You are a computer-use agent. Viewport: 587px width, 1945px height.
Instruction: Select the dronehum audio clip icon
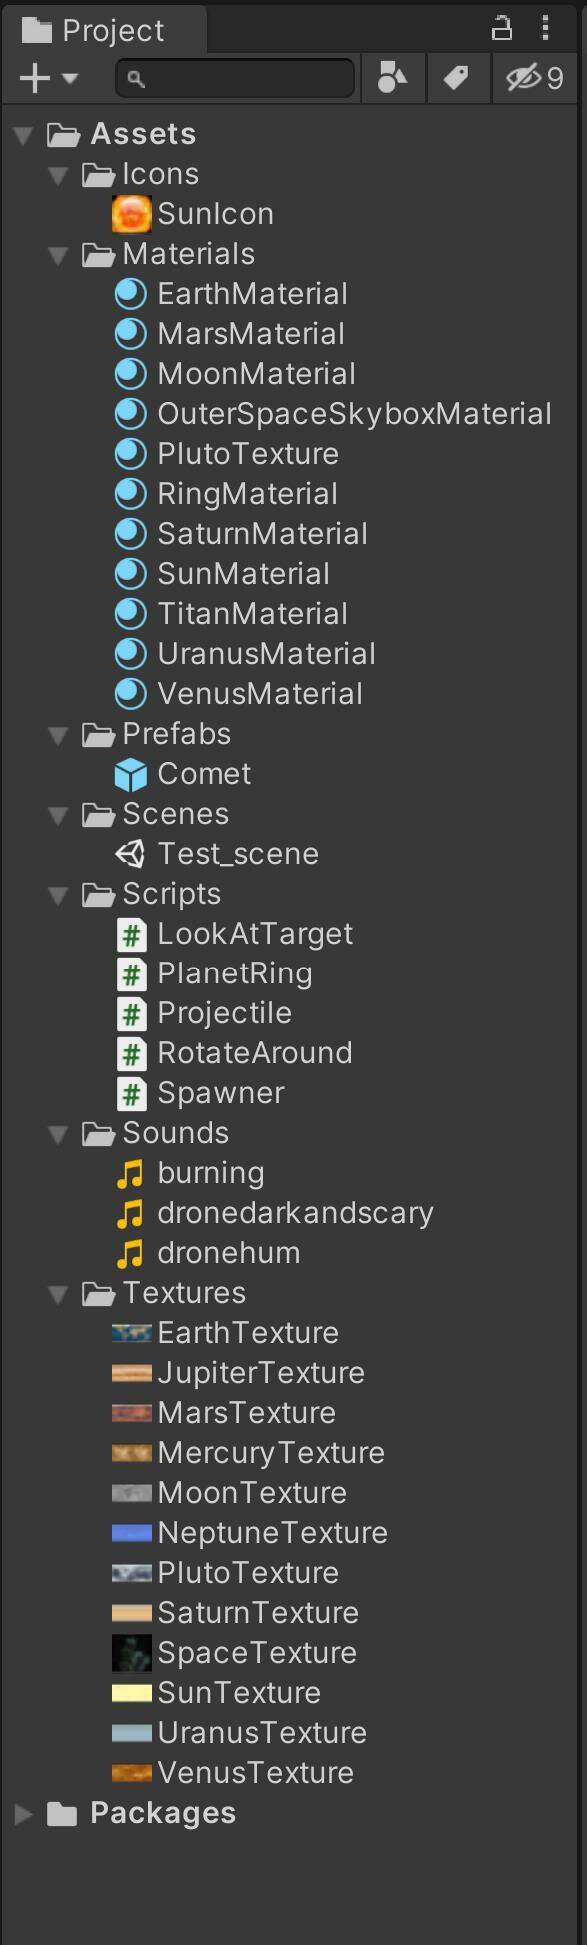[x=131, y=1253]
